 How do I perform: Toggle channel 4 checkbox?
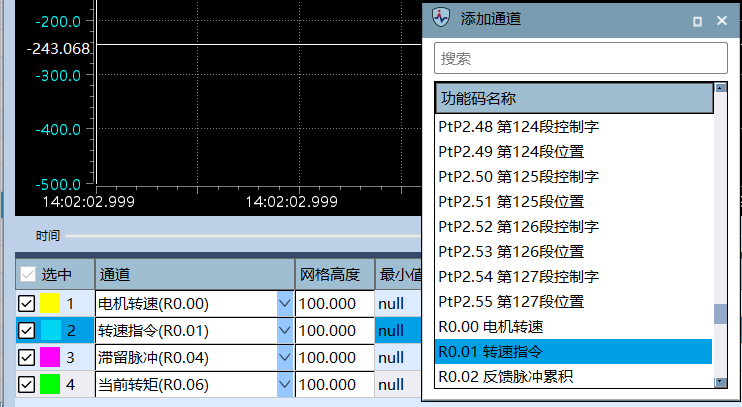tap(27, 384)
